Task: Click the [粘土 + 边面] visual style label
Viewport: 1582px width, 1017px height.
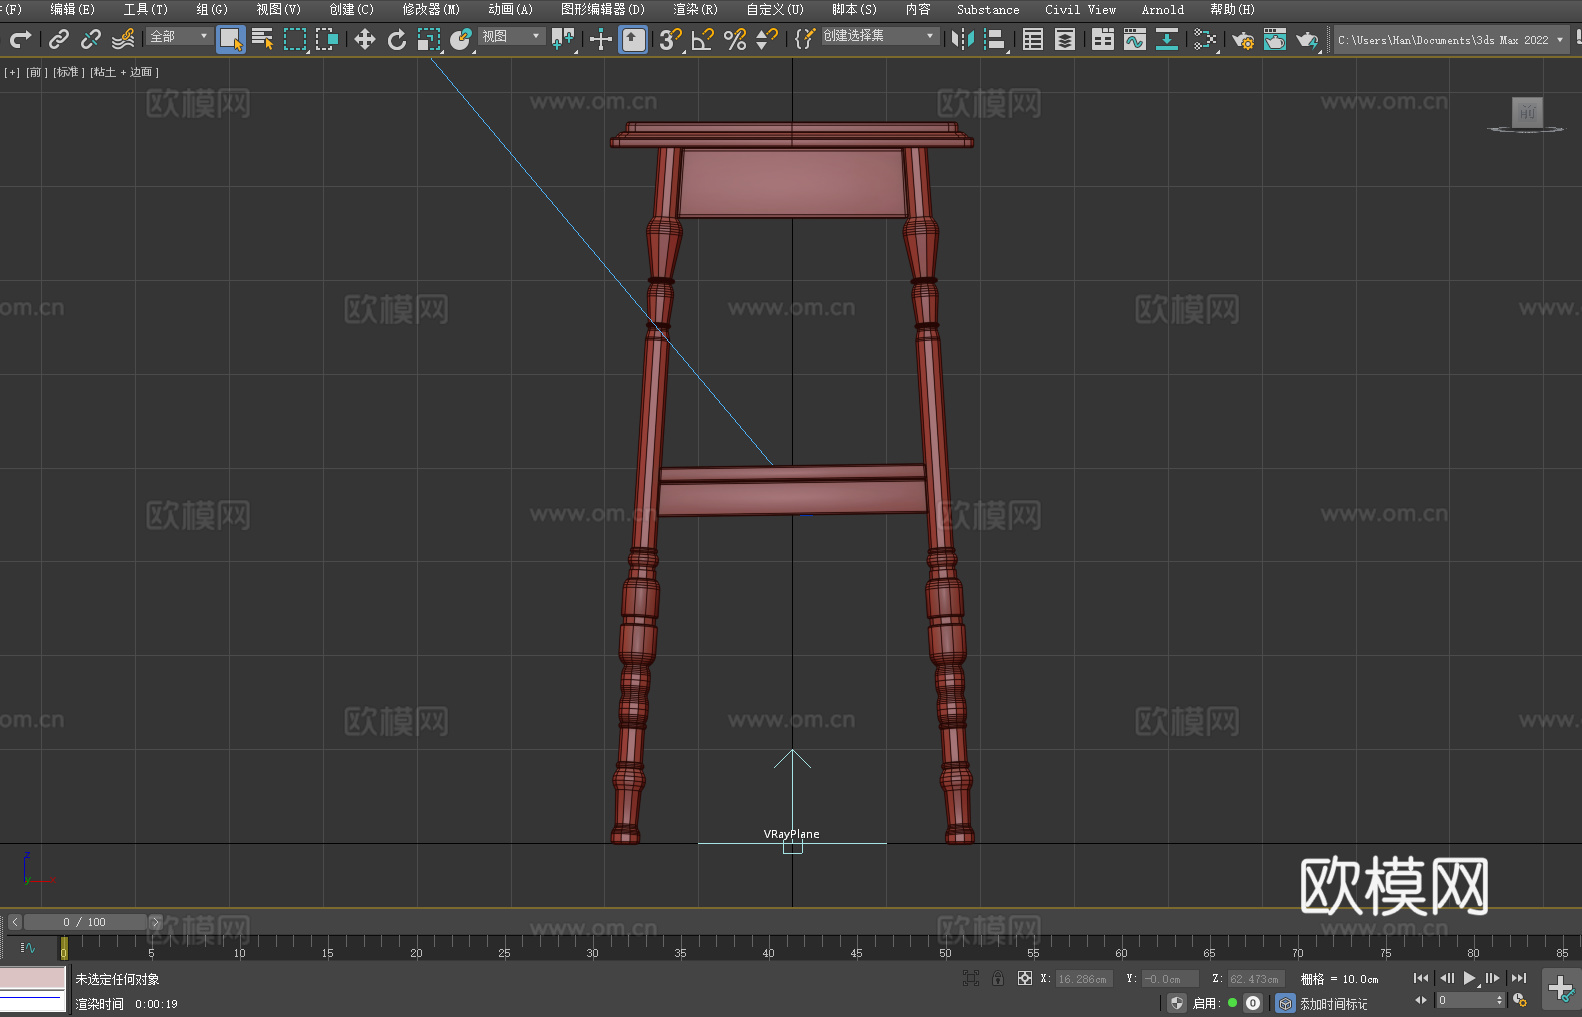Action: pos(125,72)
